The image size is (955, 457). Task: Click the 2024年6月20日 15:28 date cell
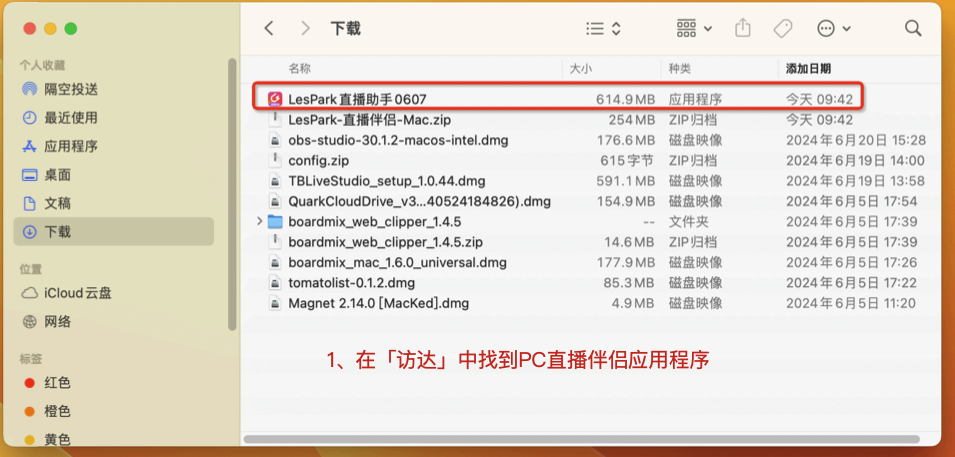[x=856, y=140]
